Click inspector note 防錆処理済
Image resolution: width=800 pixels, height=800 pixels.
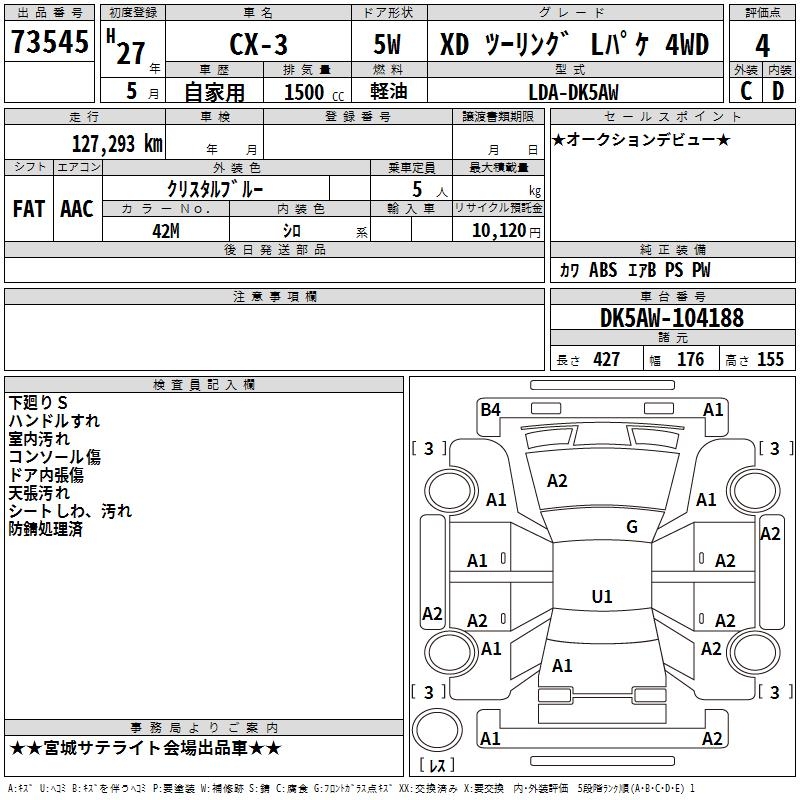[x=45, y=529]
